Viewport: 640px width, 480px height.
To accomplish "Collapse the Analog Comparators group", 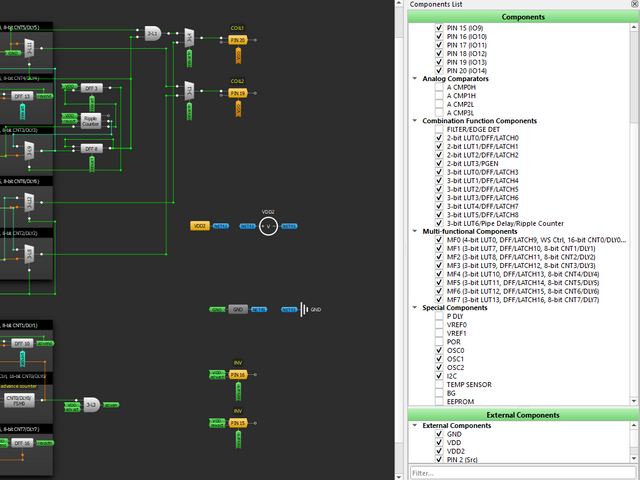I will tap(415, 78).
